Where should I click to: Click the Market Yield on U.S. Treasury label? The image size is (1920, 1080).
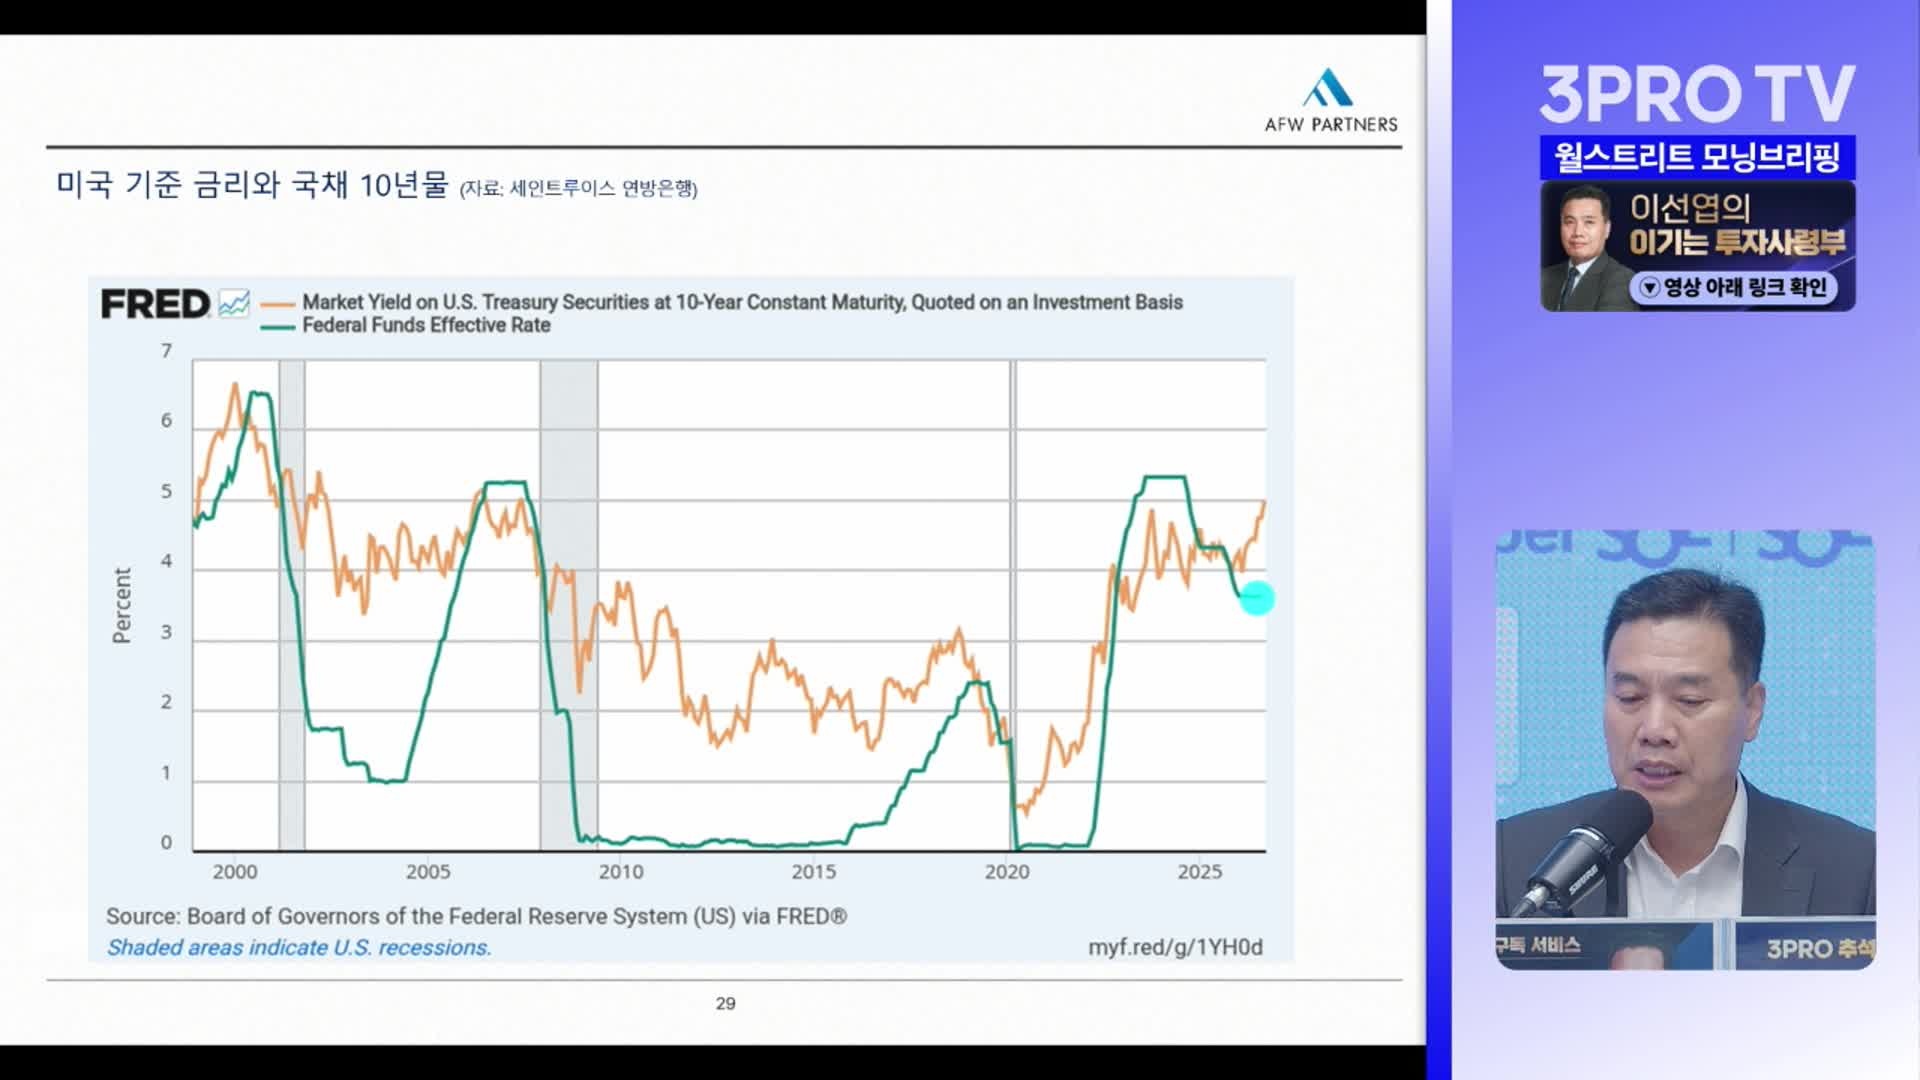pos(742,302)
